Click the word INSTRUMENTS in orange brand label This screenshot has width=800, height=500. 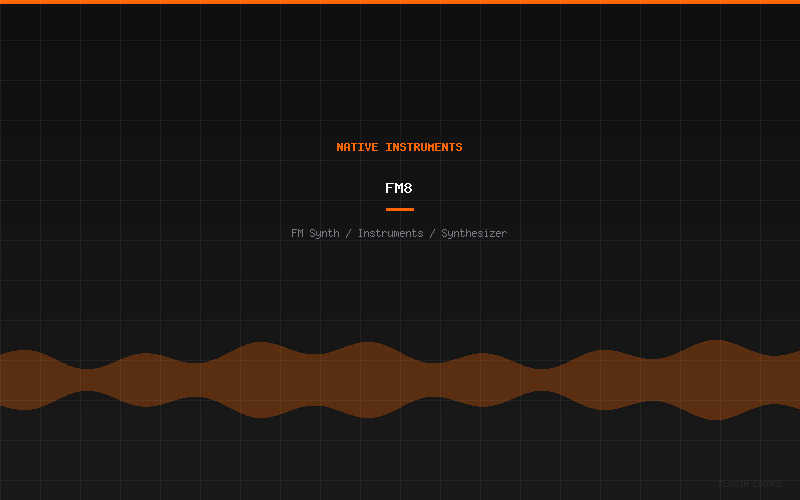tap(424, 147)
